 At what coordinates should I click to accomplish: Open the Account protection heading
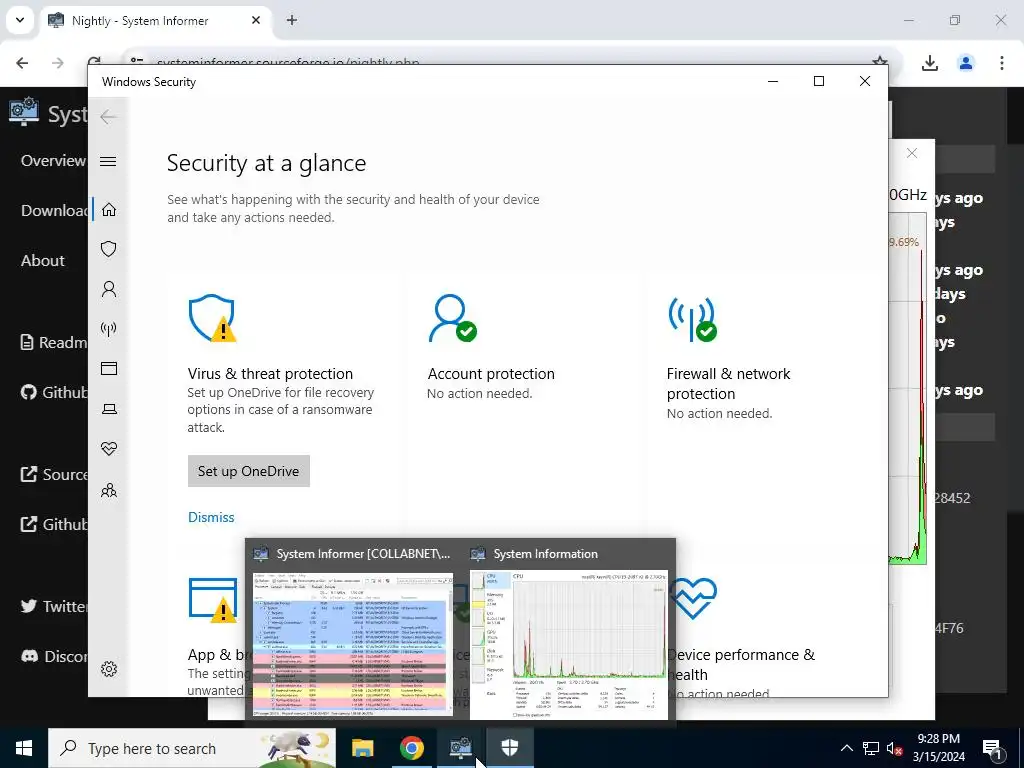(x=491, y=374)
